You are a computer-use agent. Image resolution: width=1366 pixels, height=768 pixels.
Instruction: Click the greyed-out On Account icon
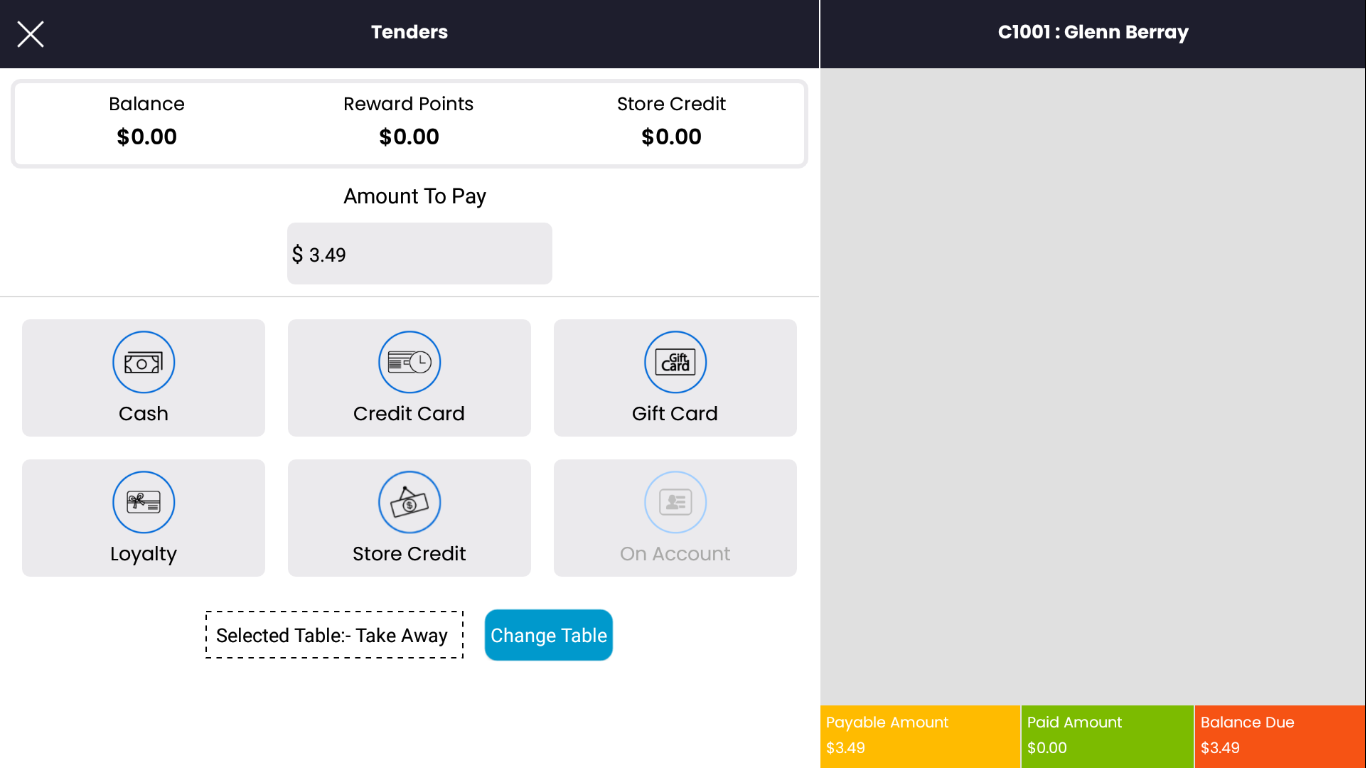click(675, 502)
